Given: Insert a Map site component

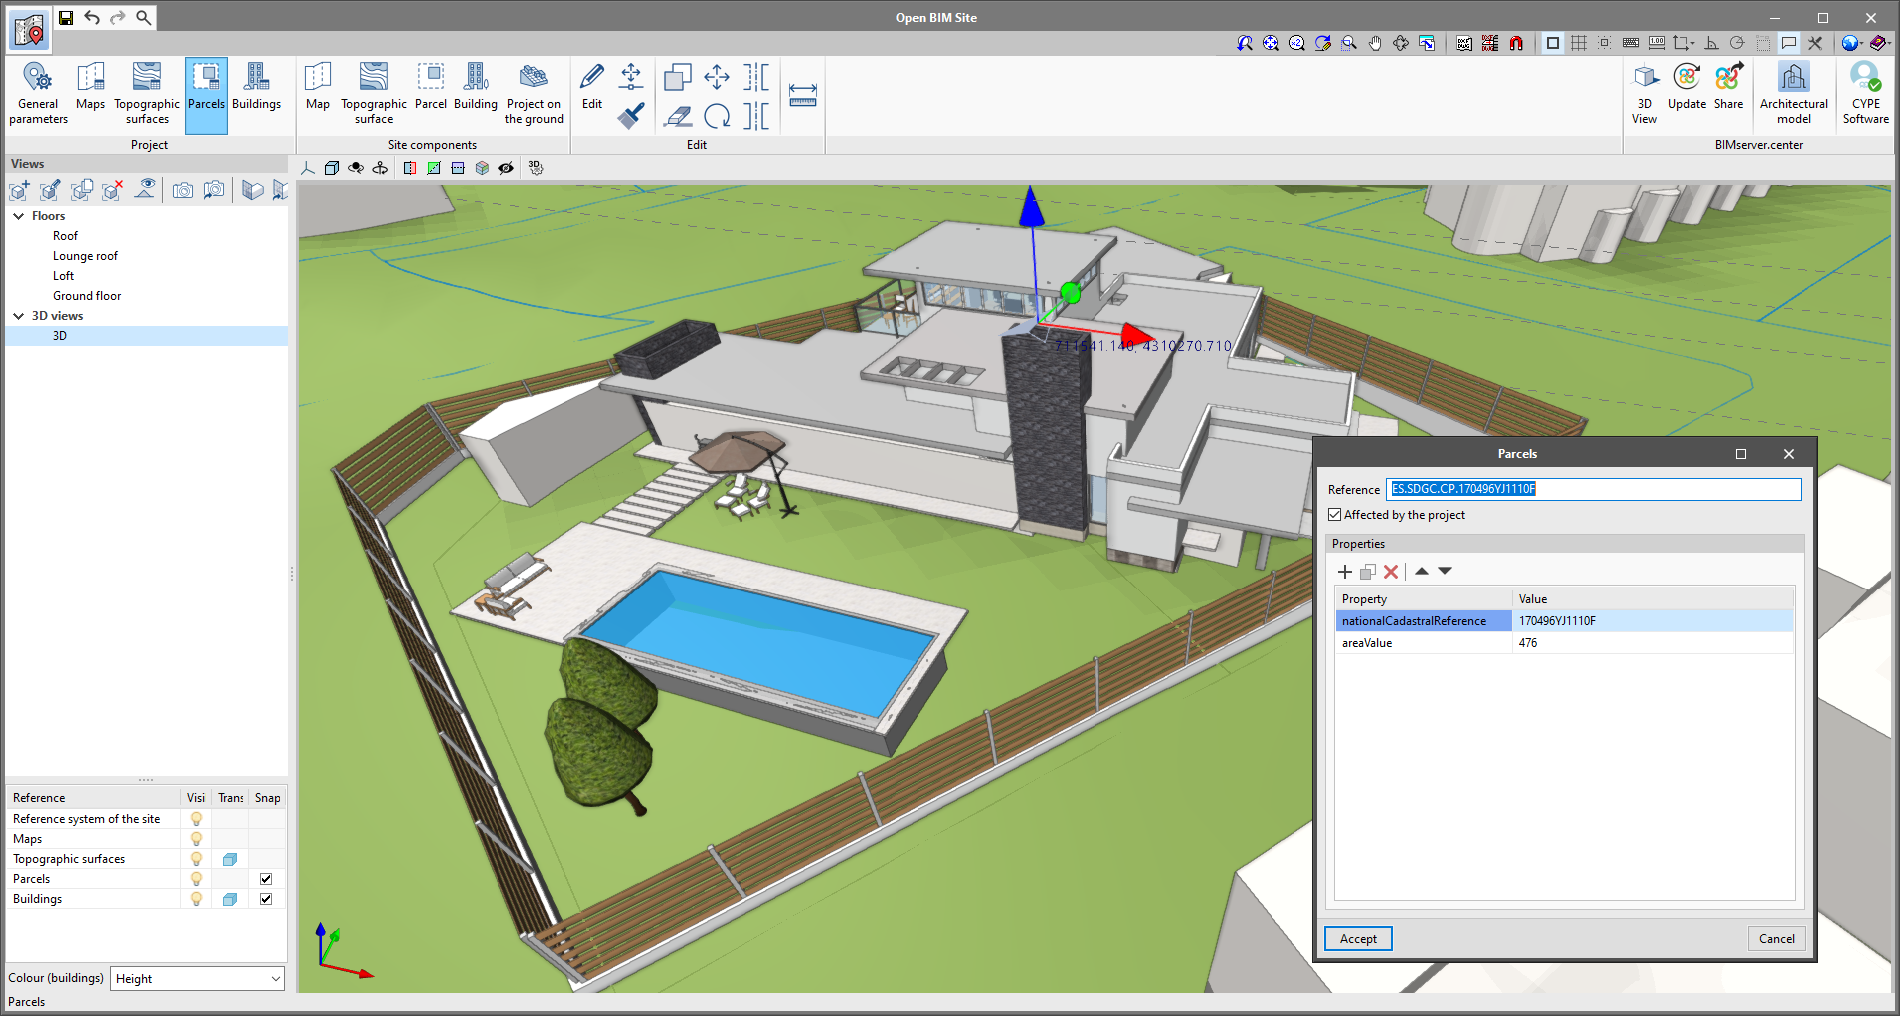Looking at the screenshot, I should coord(318,87).
